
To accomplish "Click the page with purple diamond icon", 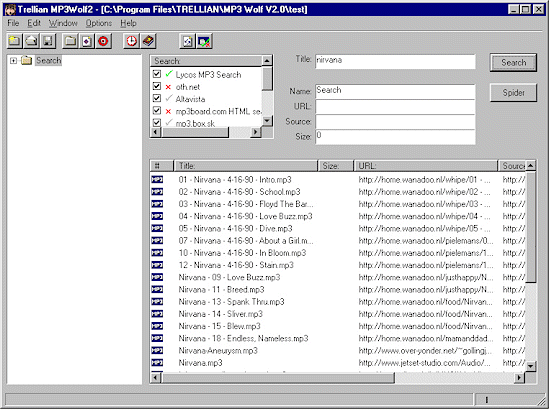I will pyautogui.click(x=87, y=41).
